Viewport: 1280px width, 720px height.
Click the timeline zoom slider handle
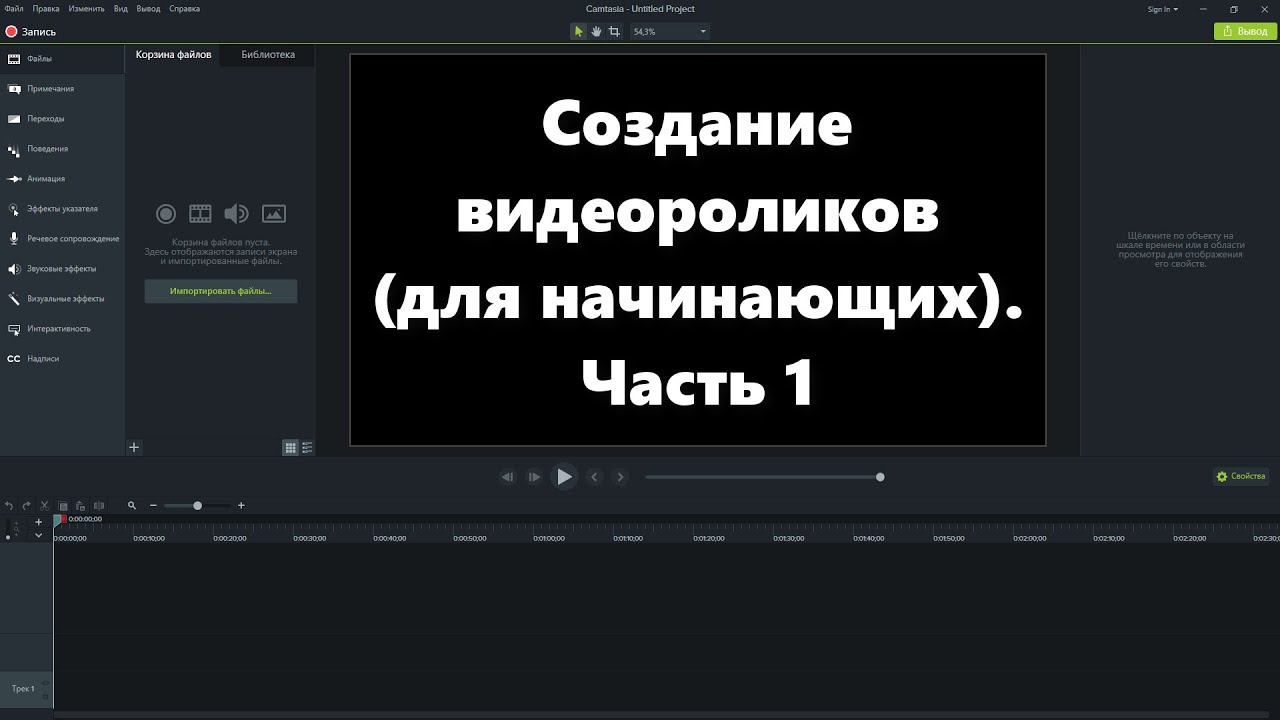tap(197, 506)
